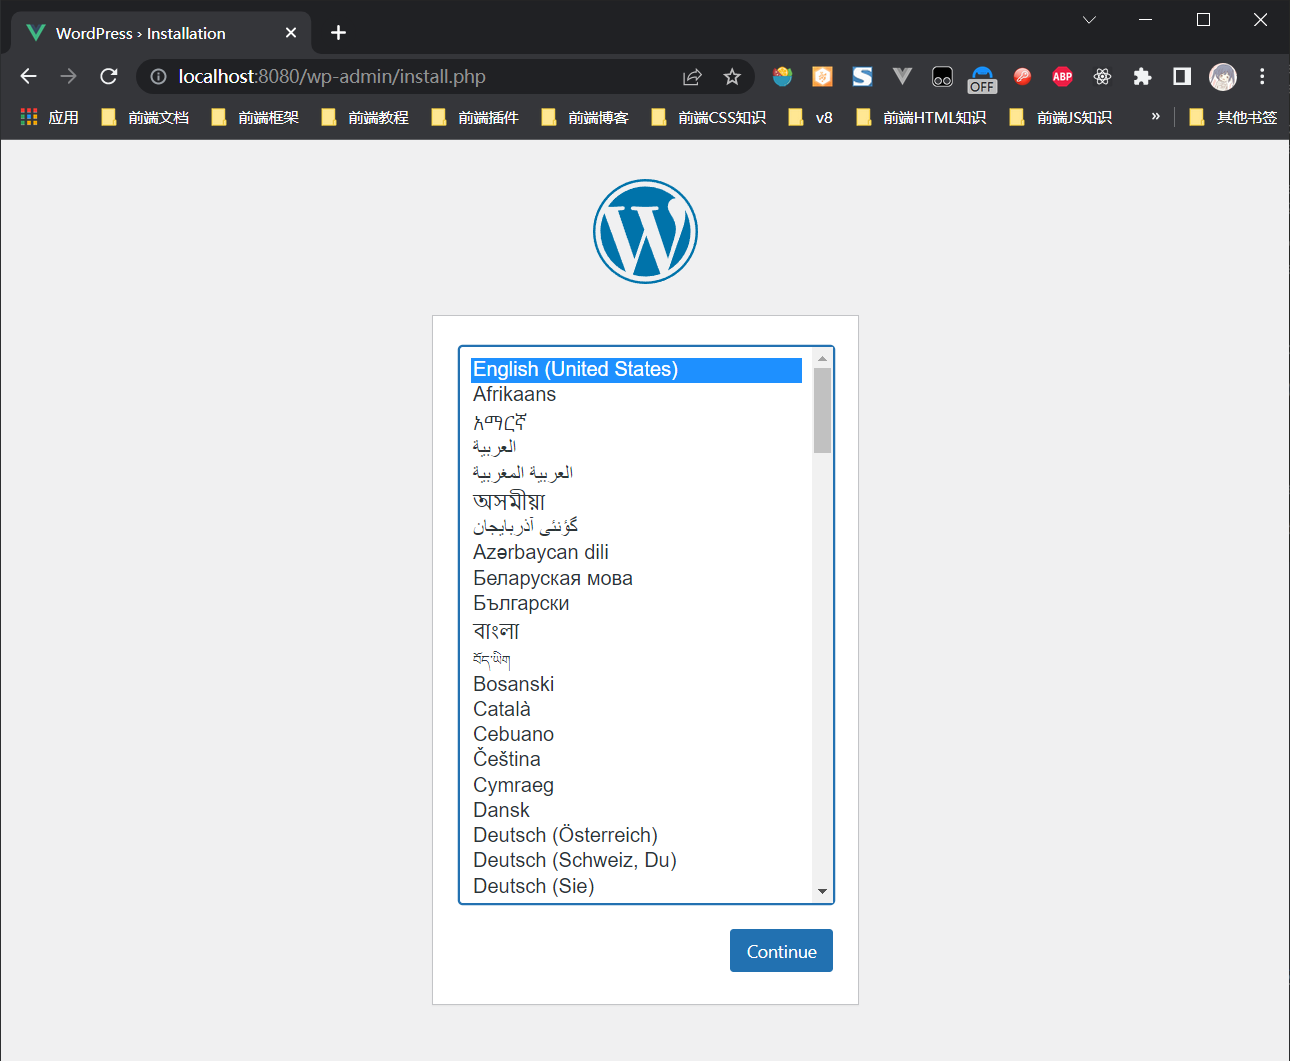This screenshot has height=1061, width=1290.
Task: Select Deutsch (Sie) from language list
Action: click(534, 886)
